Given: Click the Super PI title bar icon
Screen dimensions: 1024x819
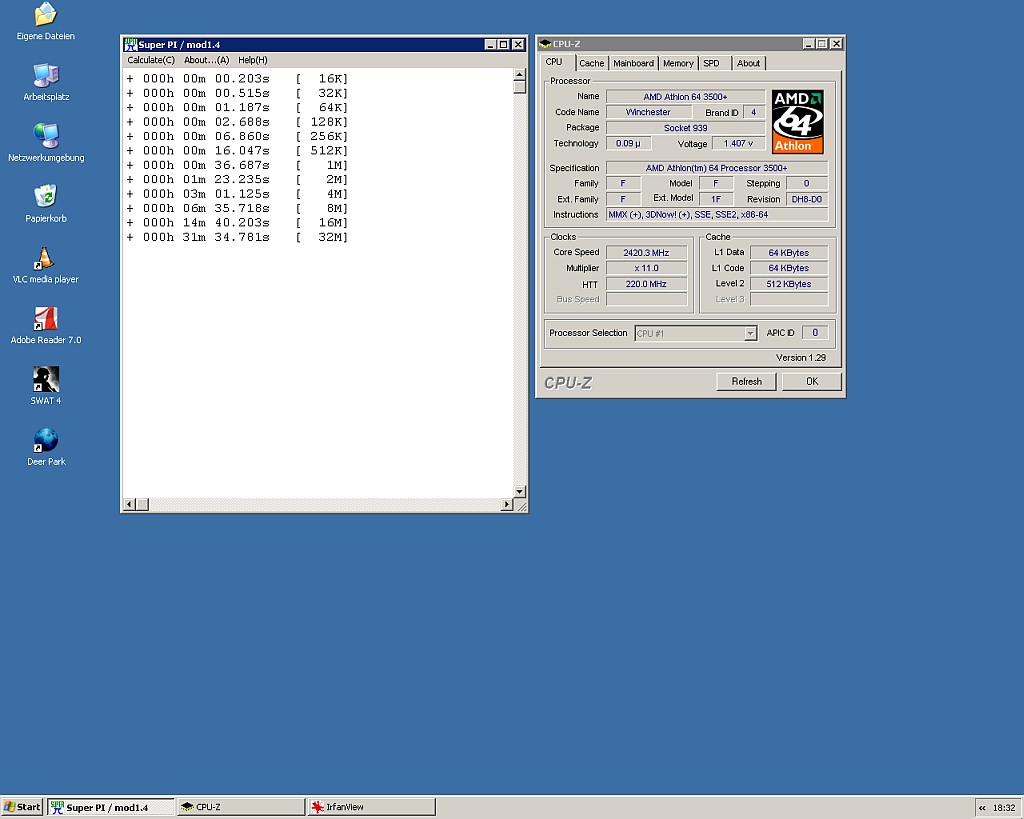Looking at the screenshot, I should (130, 44).
